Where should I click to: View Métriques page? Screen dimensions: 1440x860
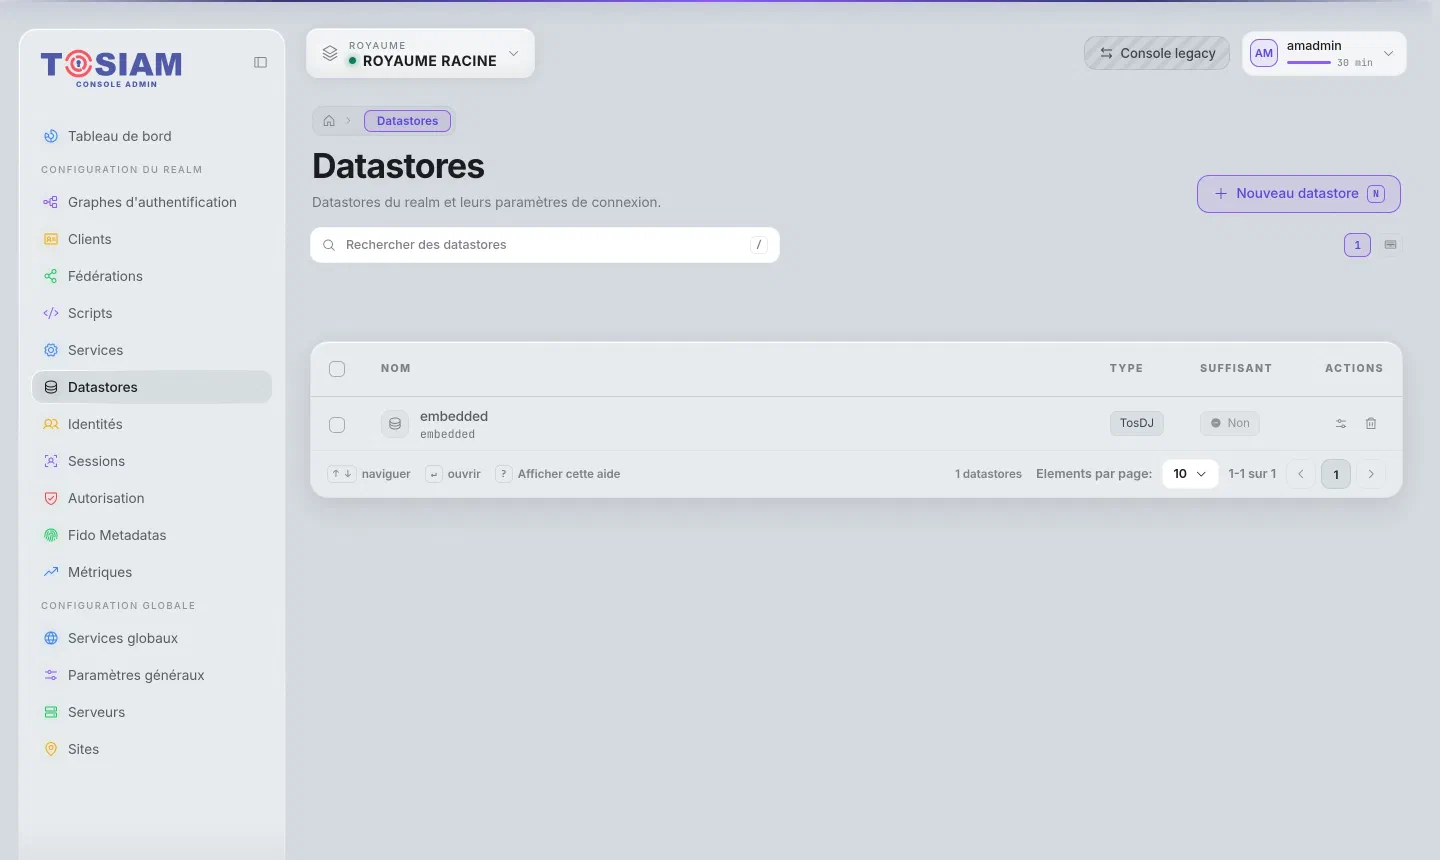click(152, 572)
